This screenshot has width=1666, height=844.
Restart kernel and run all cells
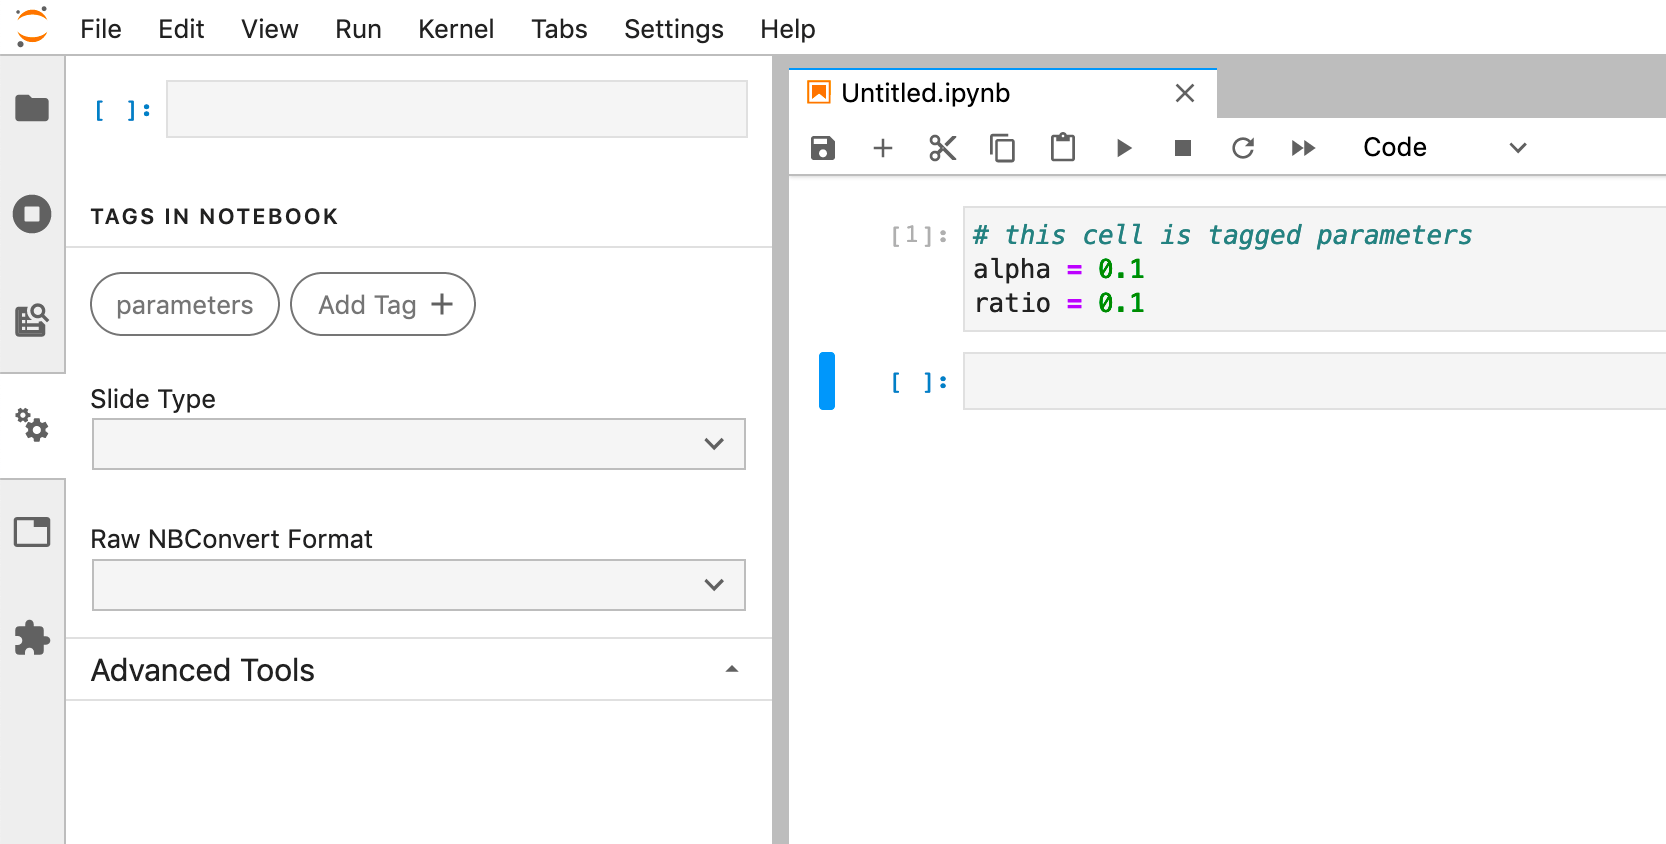(1303, 148)
